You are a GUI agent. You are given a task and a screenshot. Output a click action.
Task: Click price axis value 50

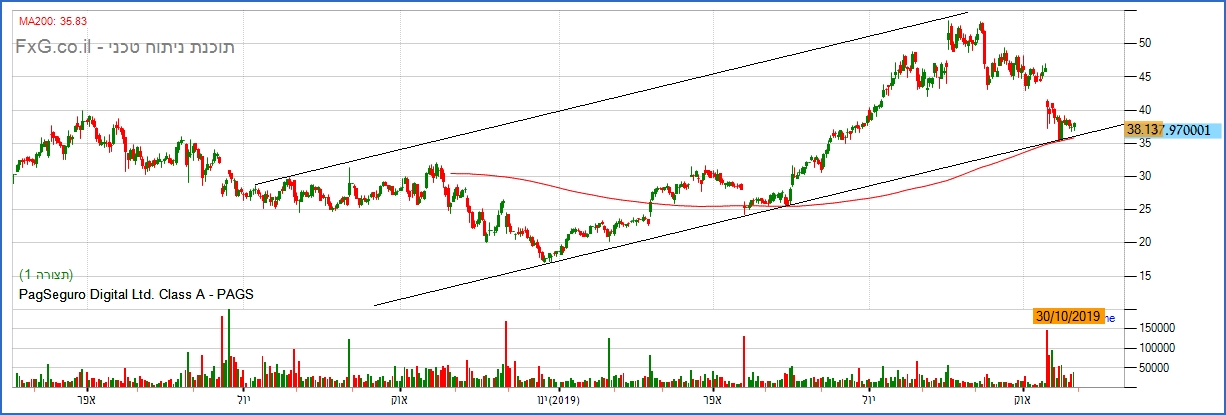click(x=1143, y=43)
